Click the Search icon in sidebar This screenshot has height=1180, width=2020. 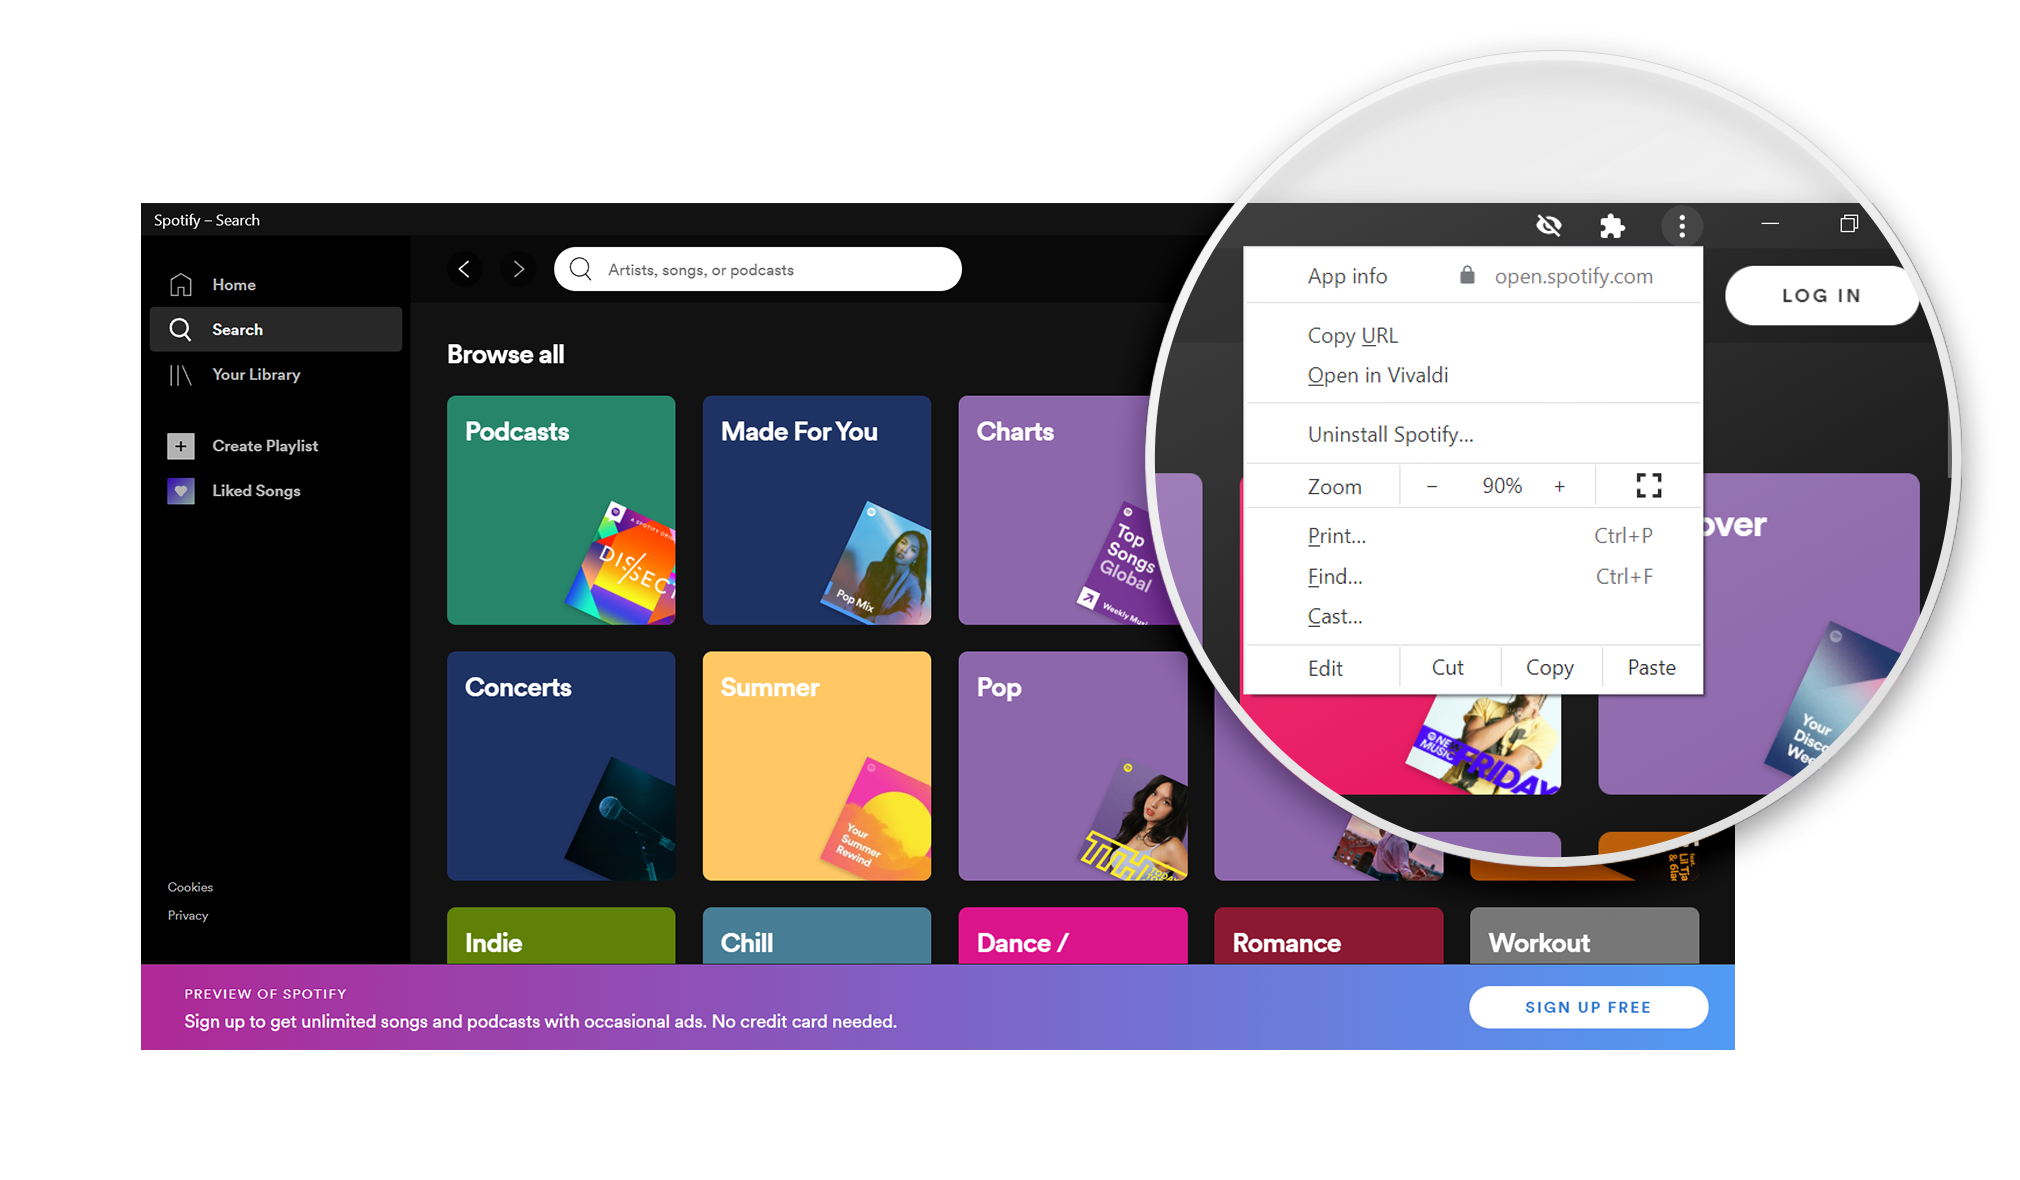click(x=180, y=329)
